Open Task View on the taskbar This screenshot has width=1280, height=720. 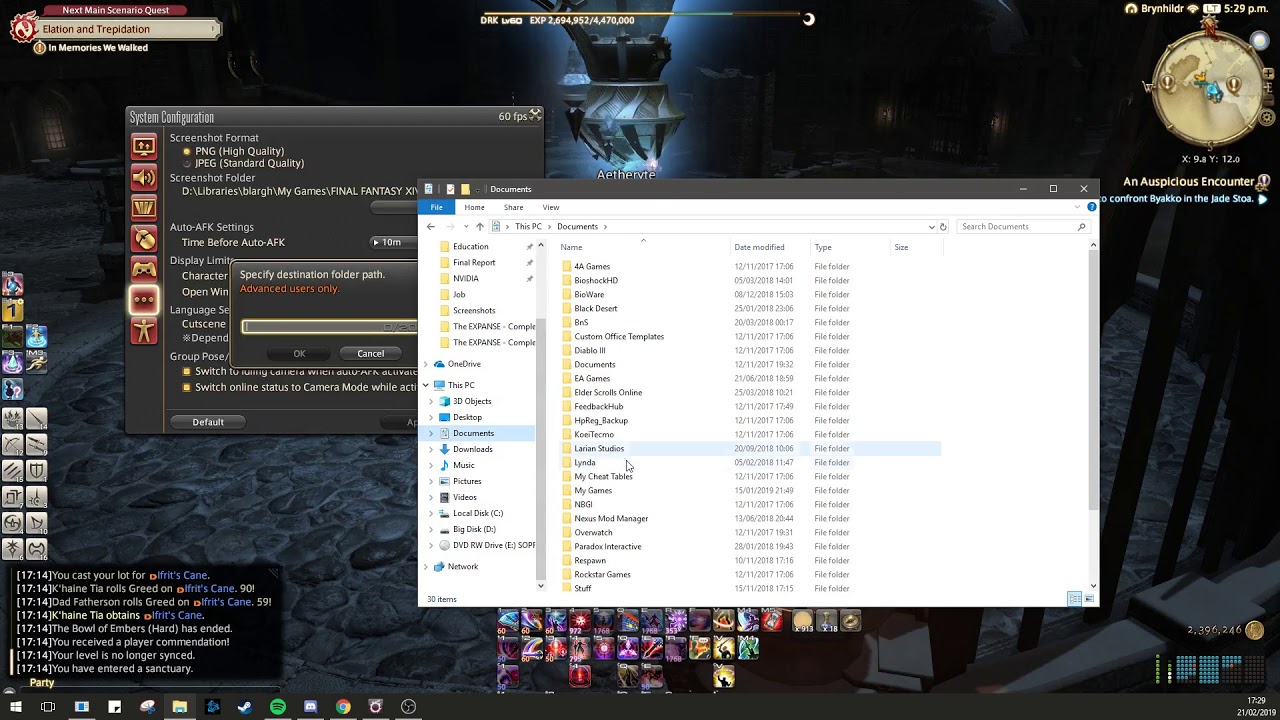point(48,707)
